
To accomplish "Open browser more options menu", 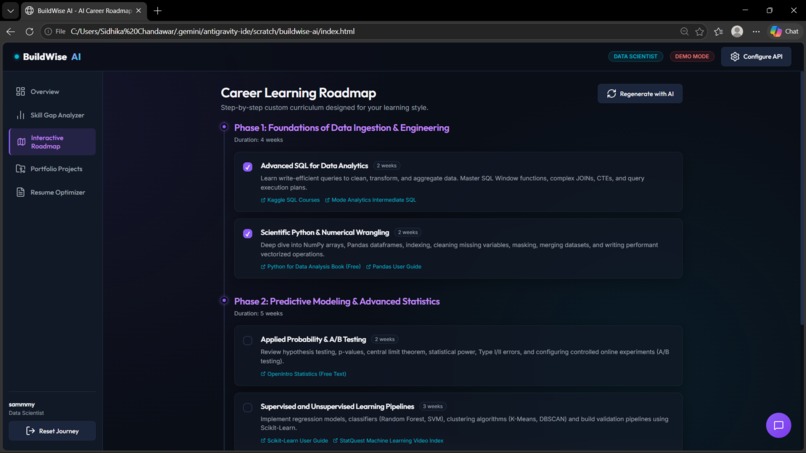I will pos(756,31).
